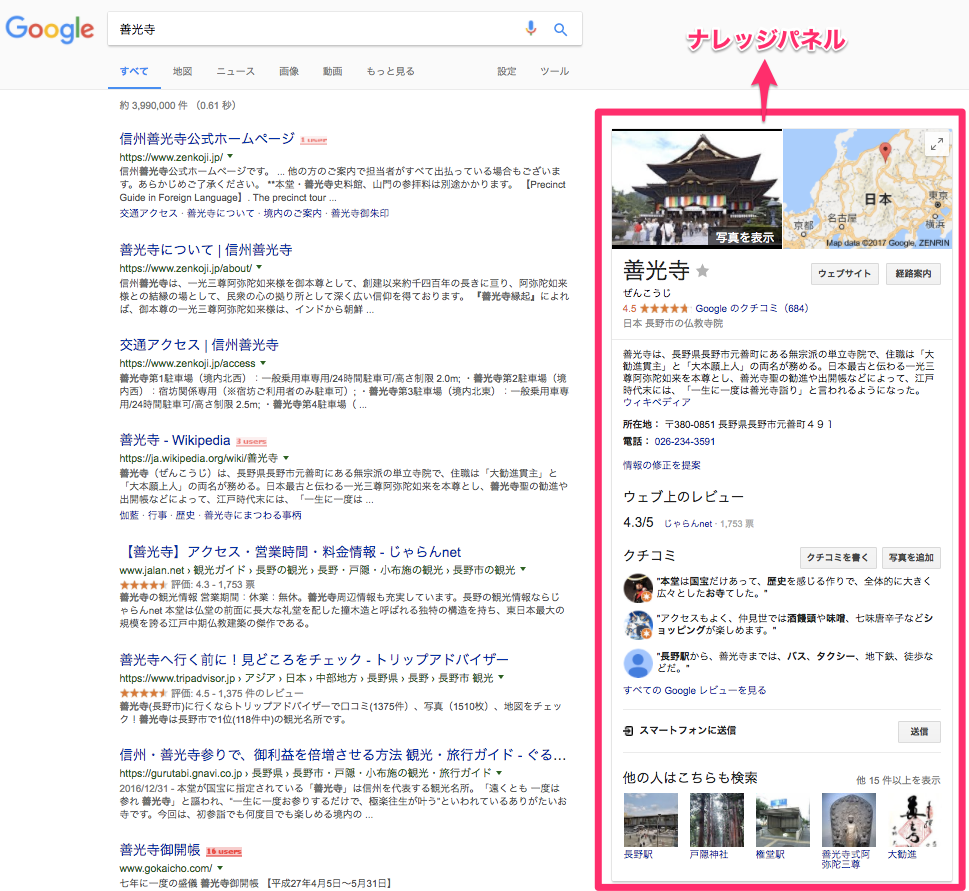Click 経路案内 button

913,274
